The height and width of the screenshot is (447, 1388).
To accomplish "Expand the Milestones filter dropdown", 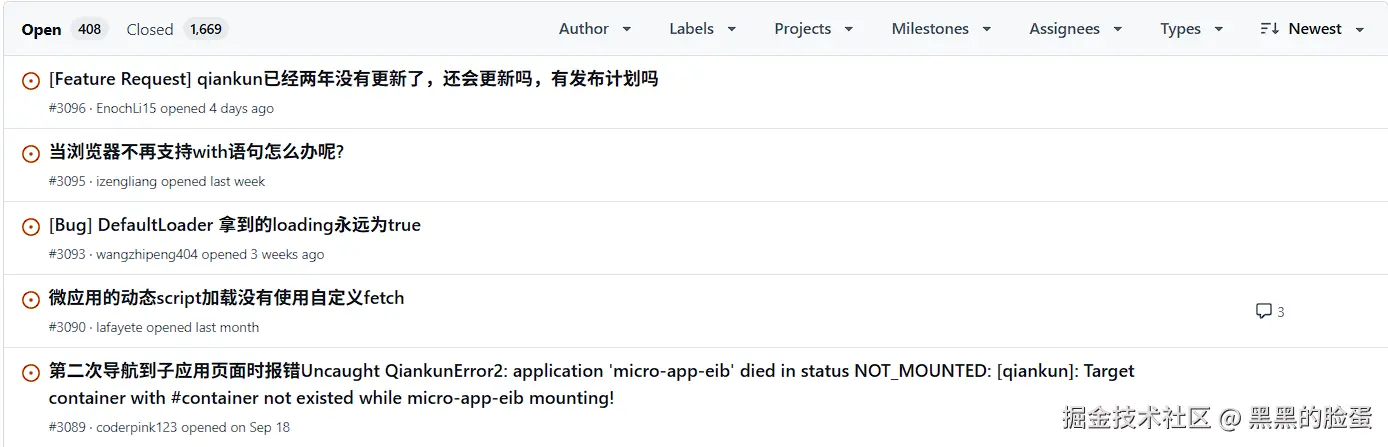I will [x=941, y=29].
